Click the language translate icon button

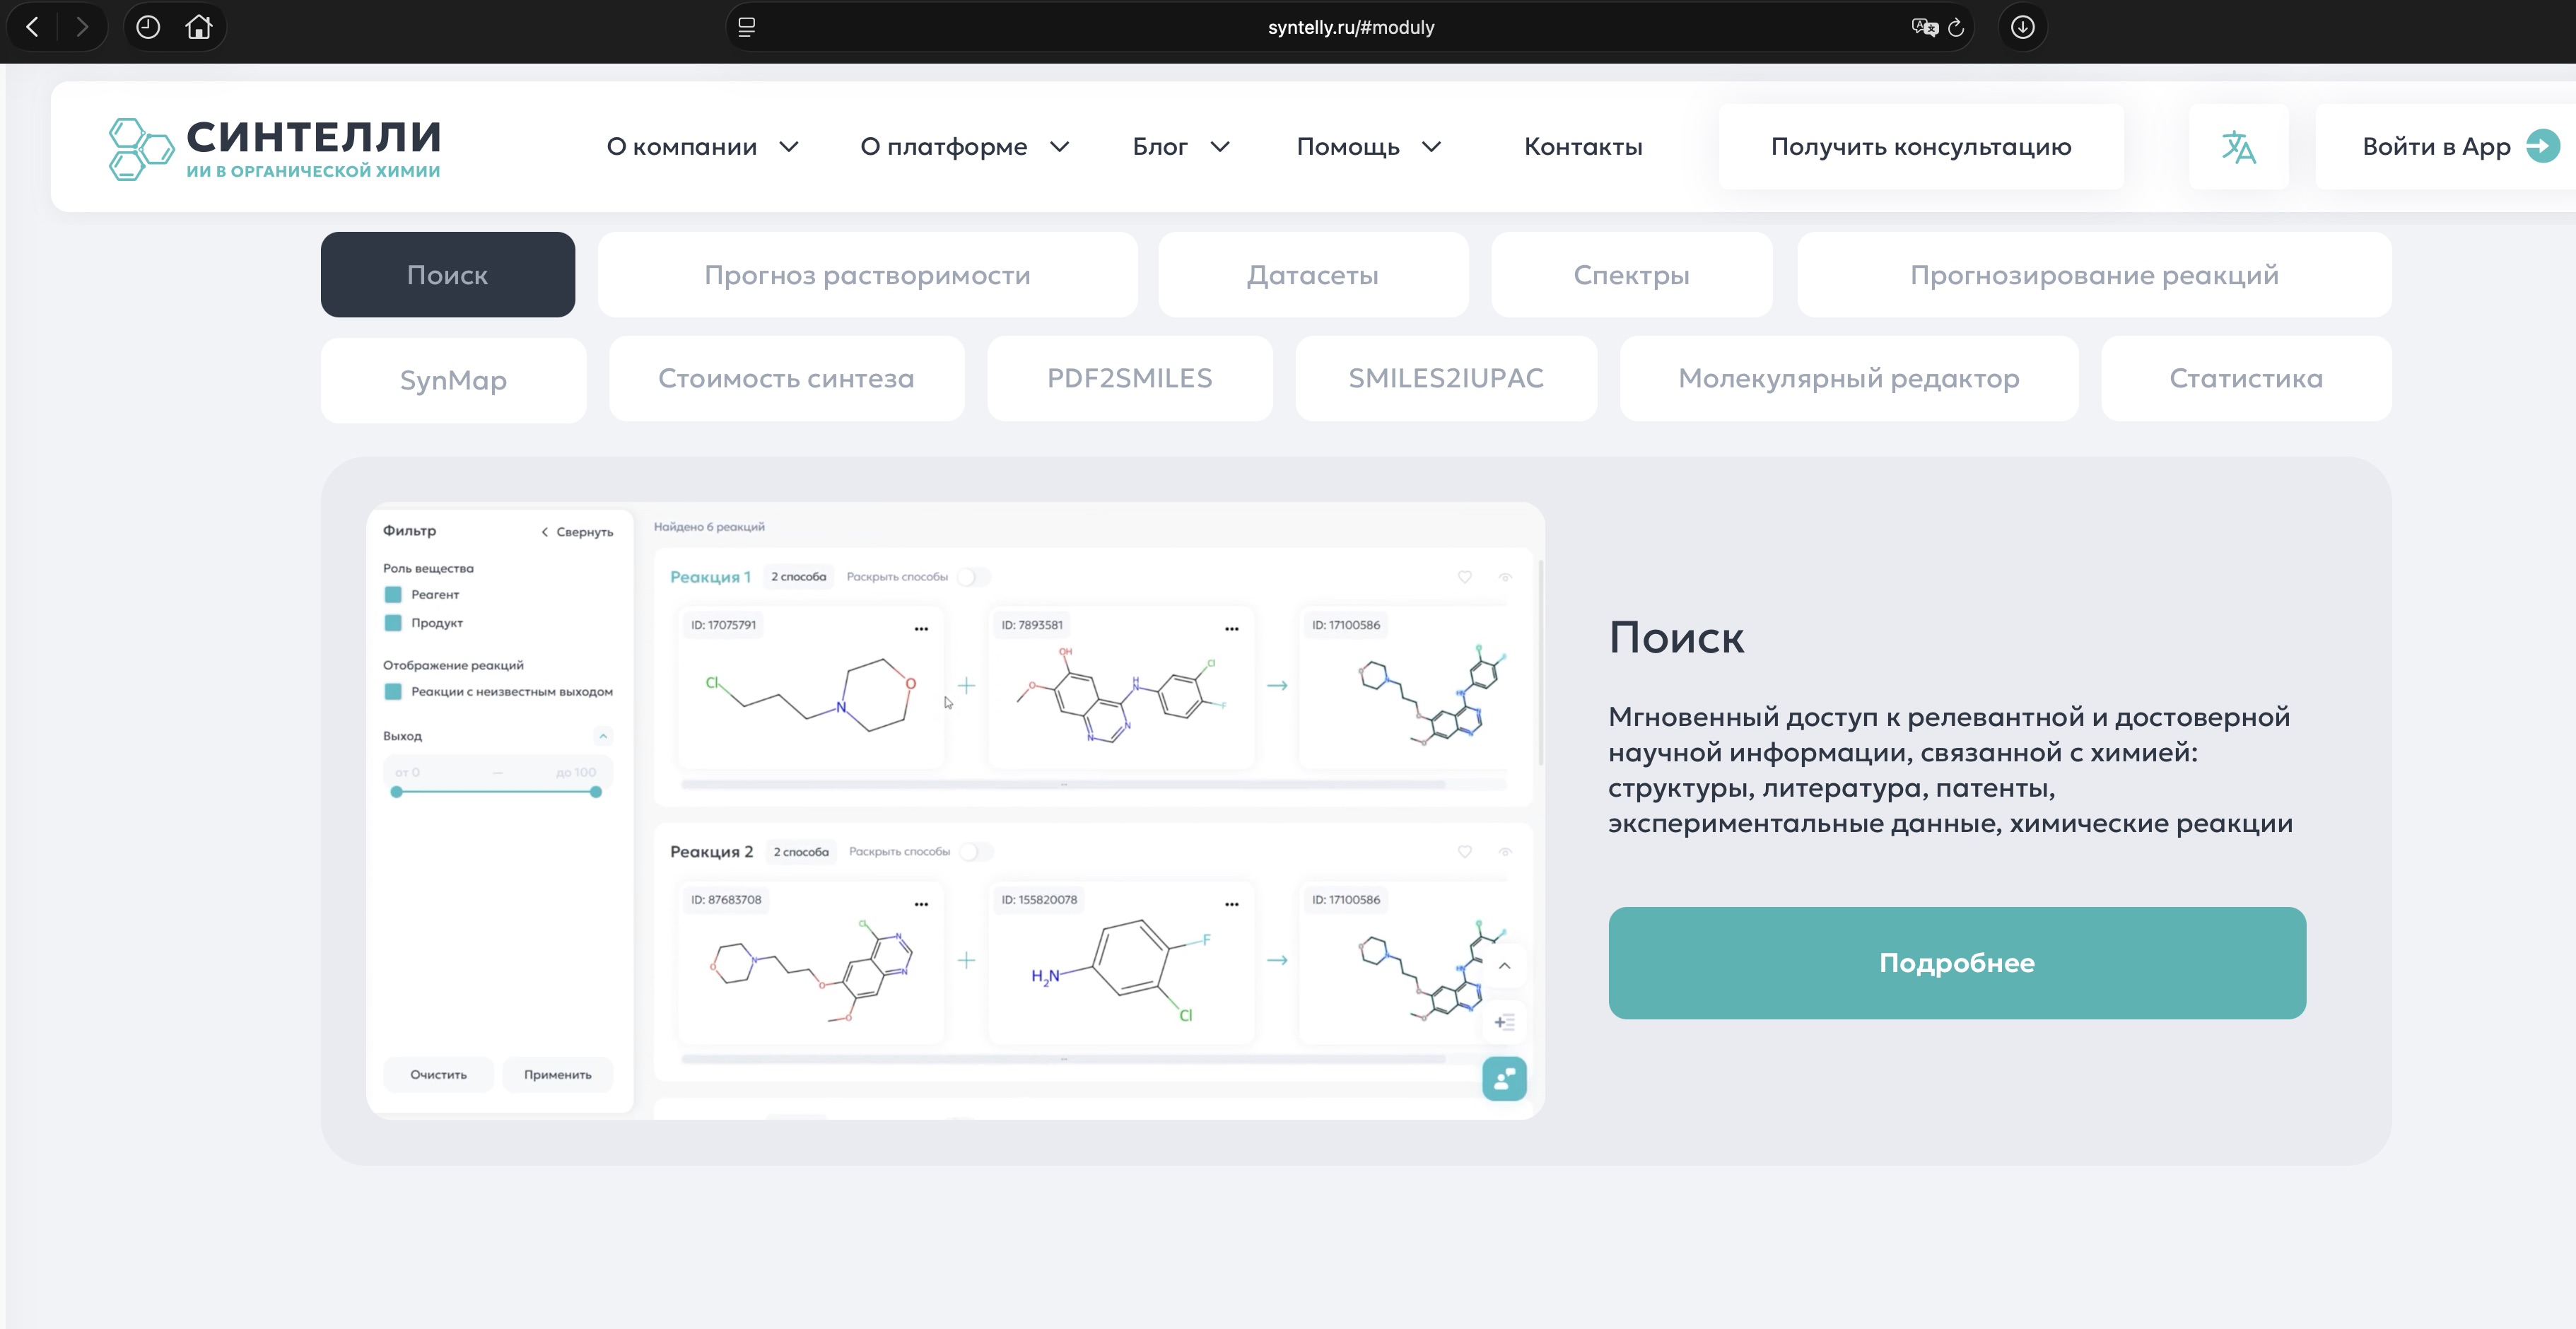coord(2238,147)
